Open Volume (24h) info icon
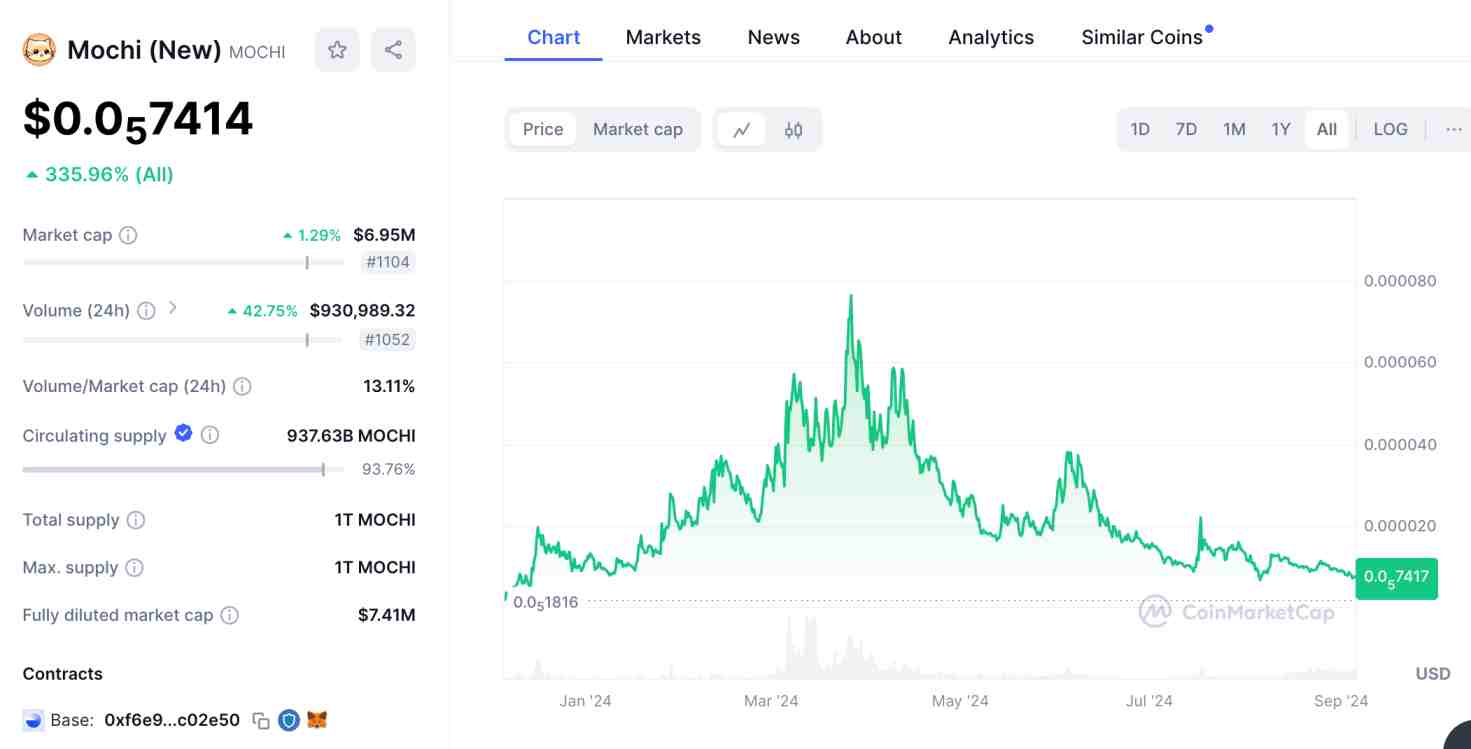 146,311
